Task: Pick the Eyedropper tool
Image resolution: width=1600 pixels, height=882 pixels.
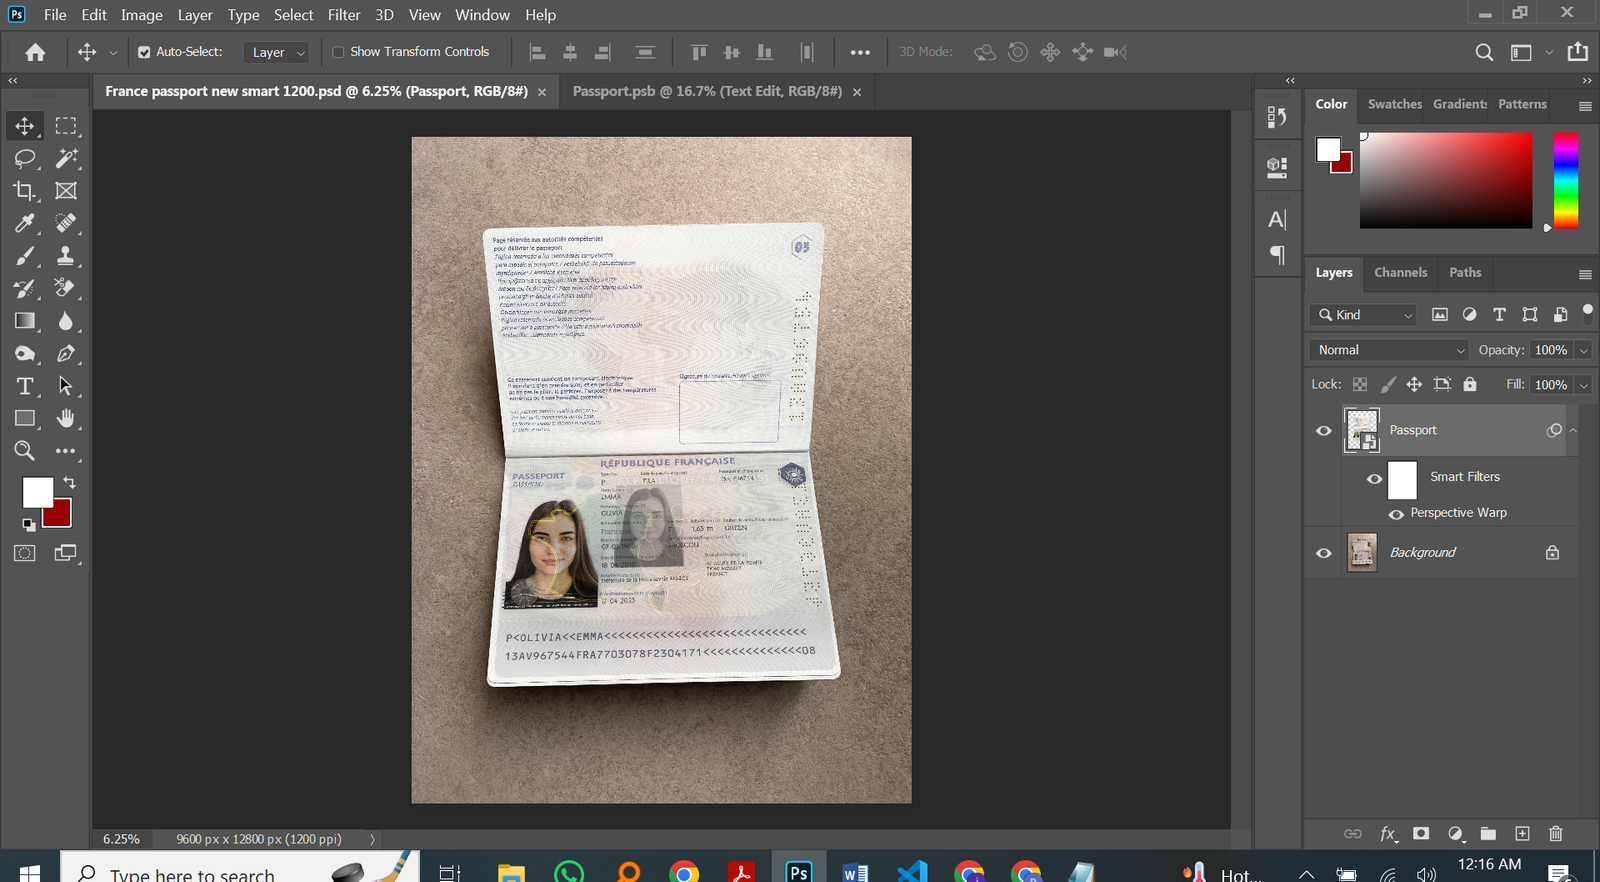Action: [25, 223]
